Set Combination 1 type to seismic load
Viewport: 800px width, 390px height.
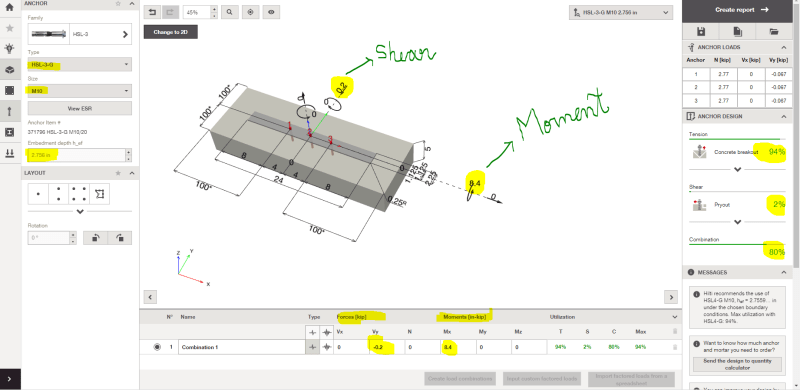327,347
